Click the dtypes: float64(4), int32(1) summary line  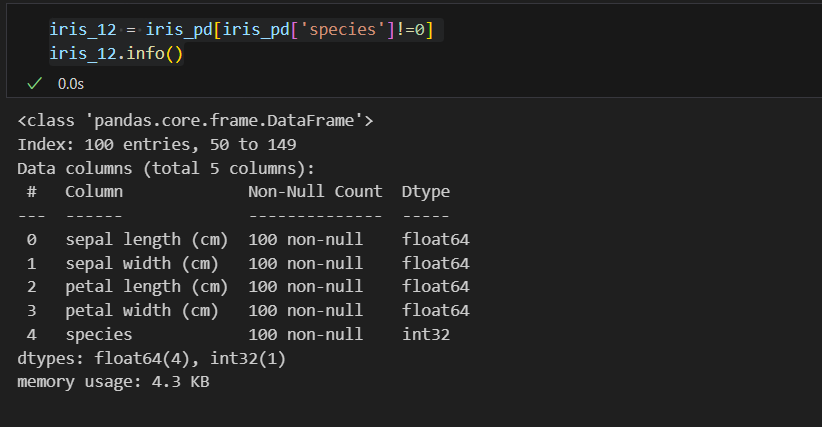click(x=152, y=359)
